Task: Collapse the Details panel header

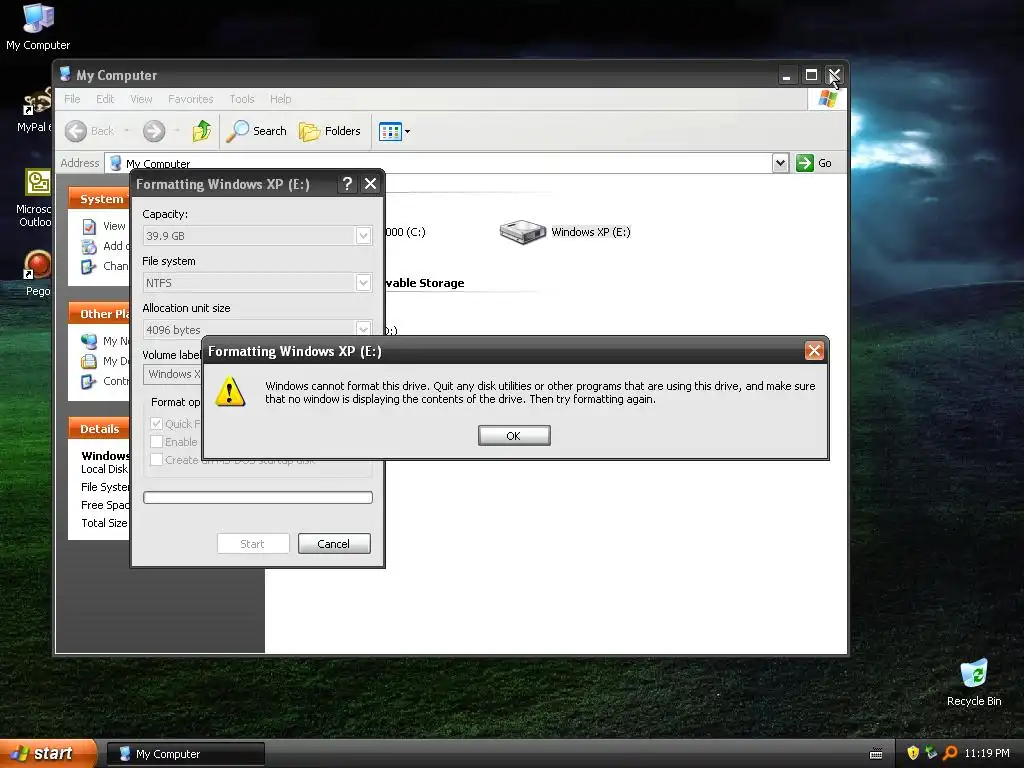Action: click(99, 428)
